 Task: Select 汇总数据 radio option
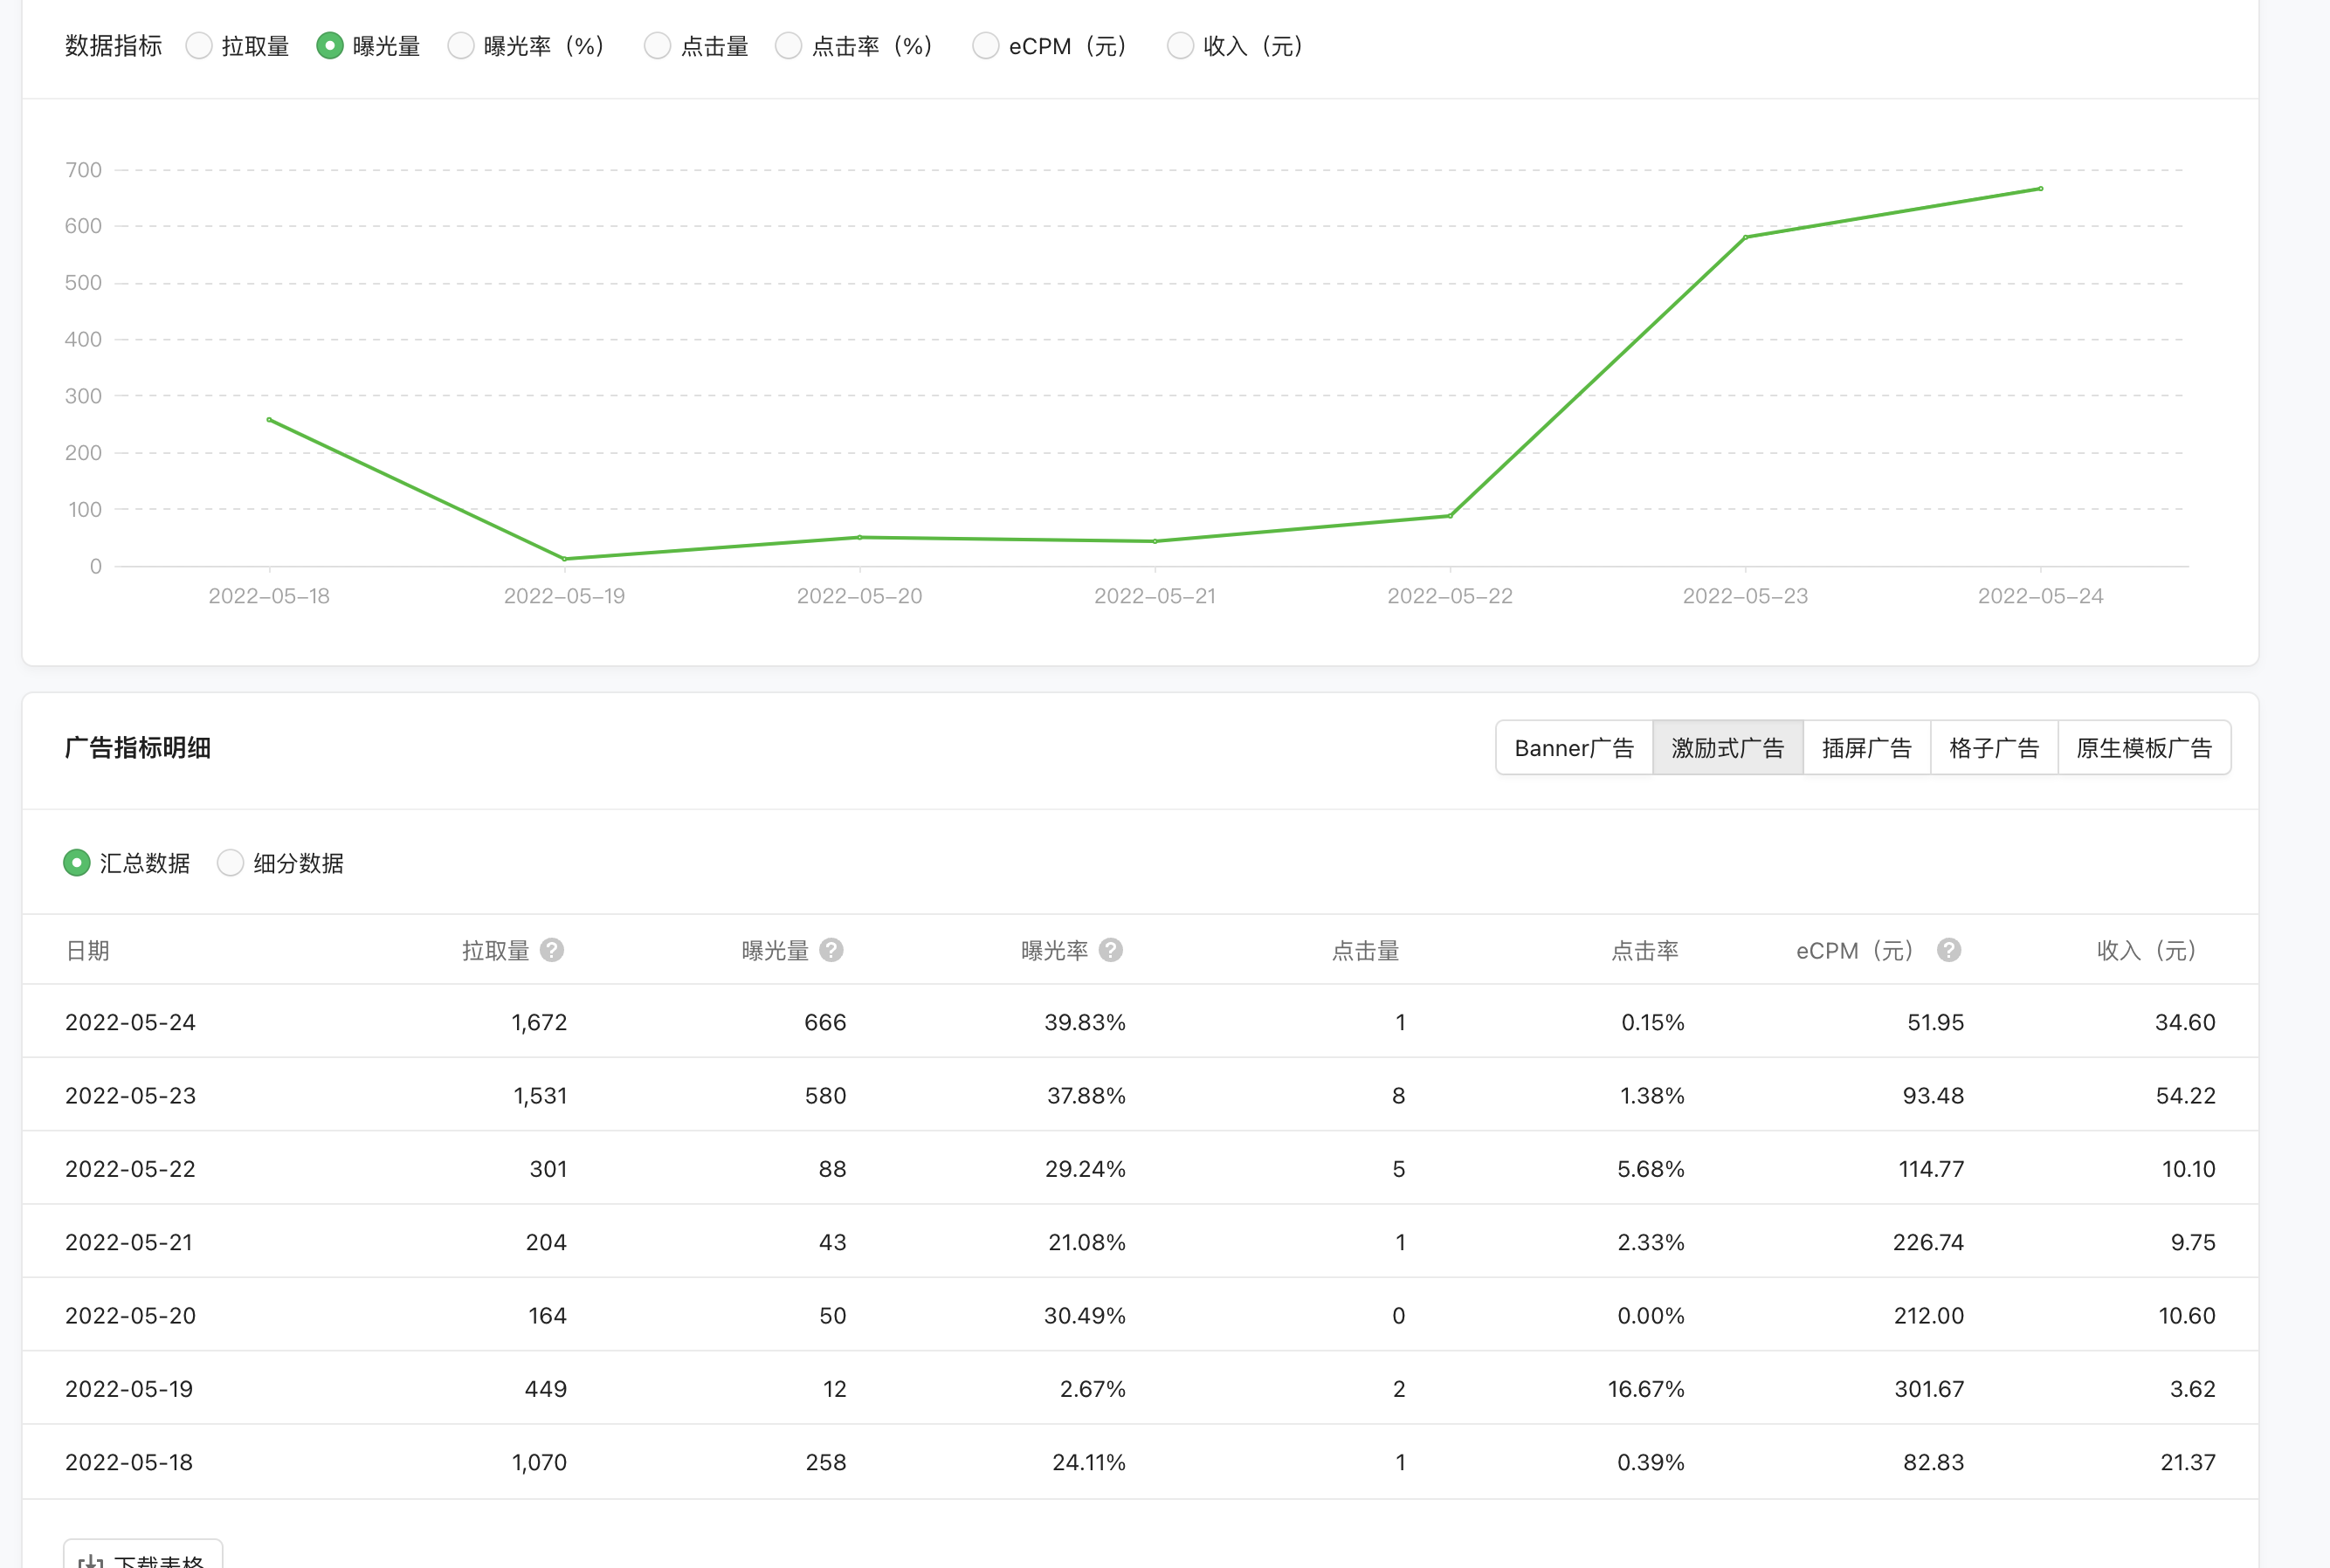(77, 863)
